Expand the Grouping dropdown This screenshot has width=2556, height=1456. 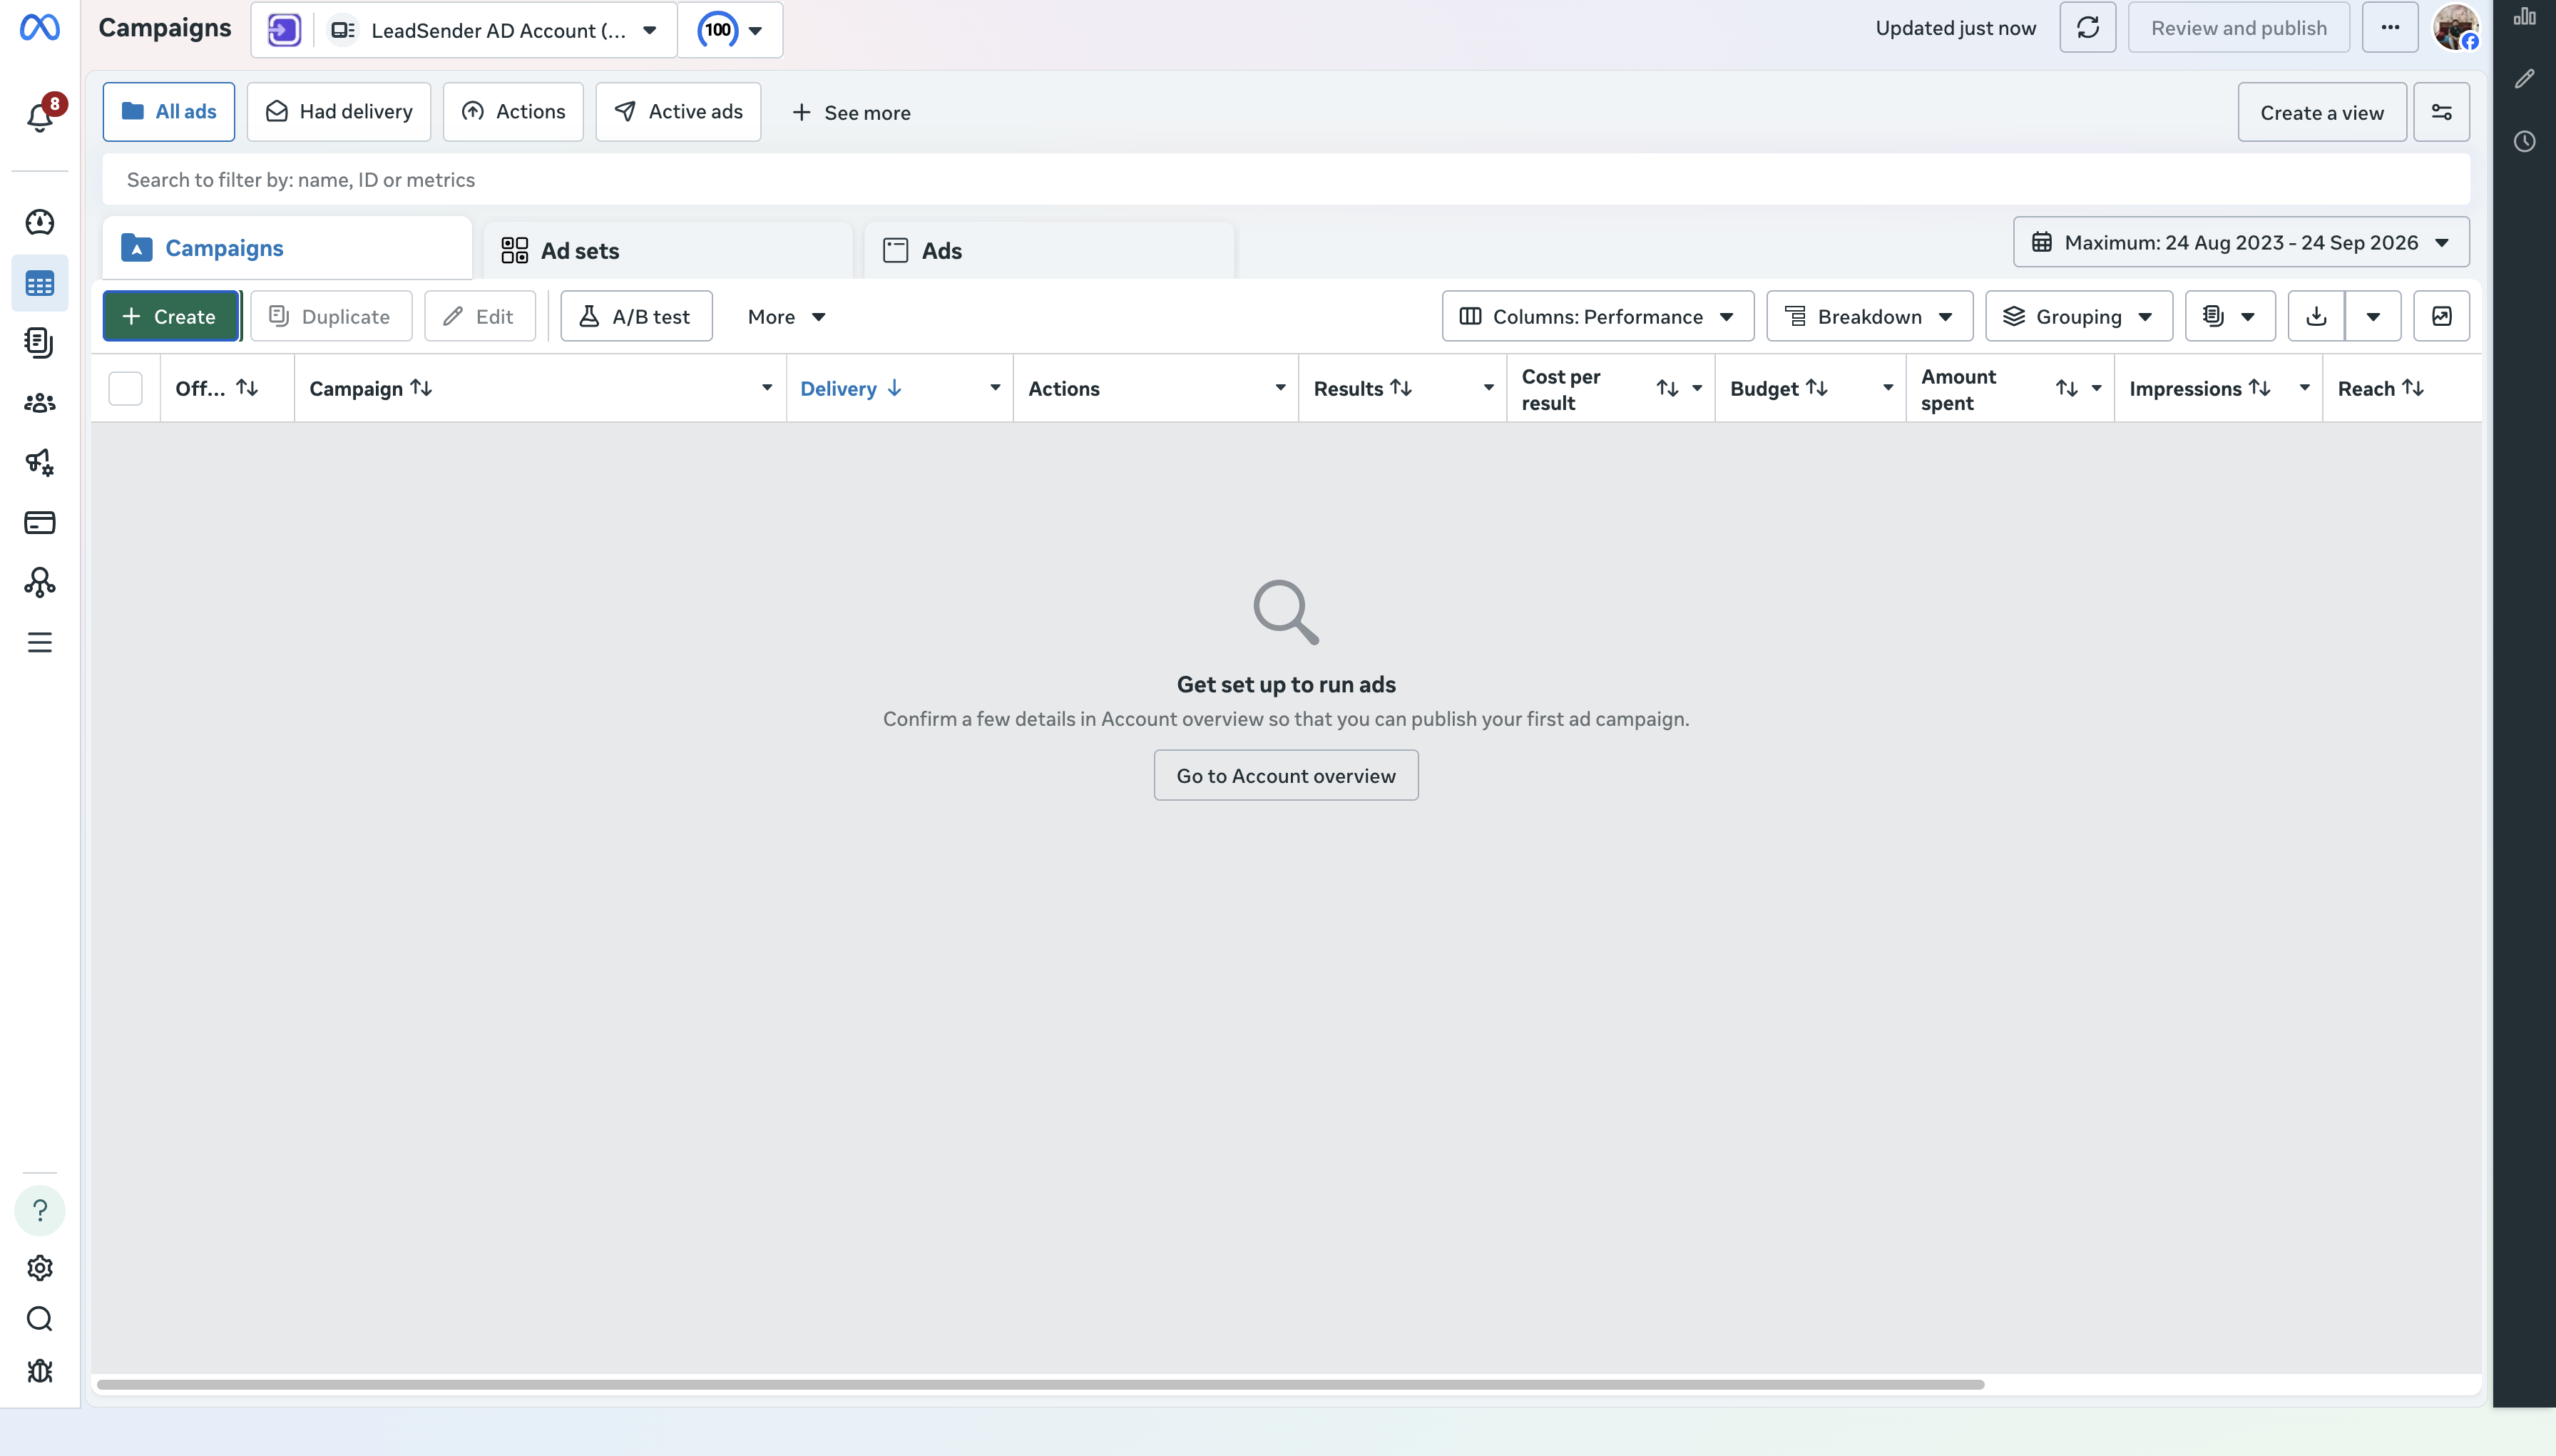2079,316
